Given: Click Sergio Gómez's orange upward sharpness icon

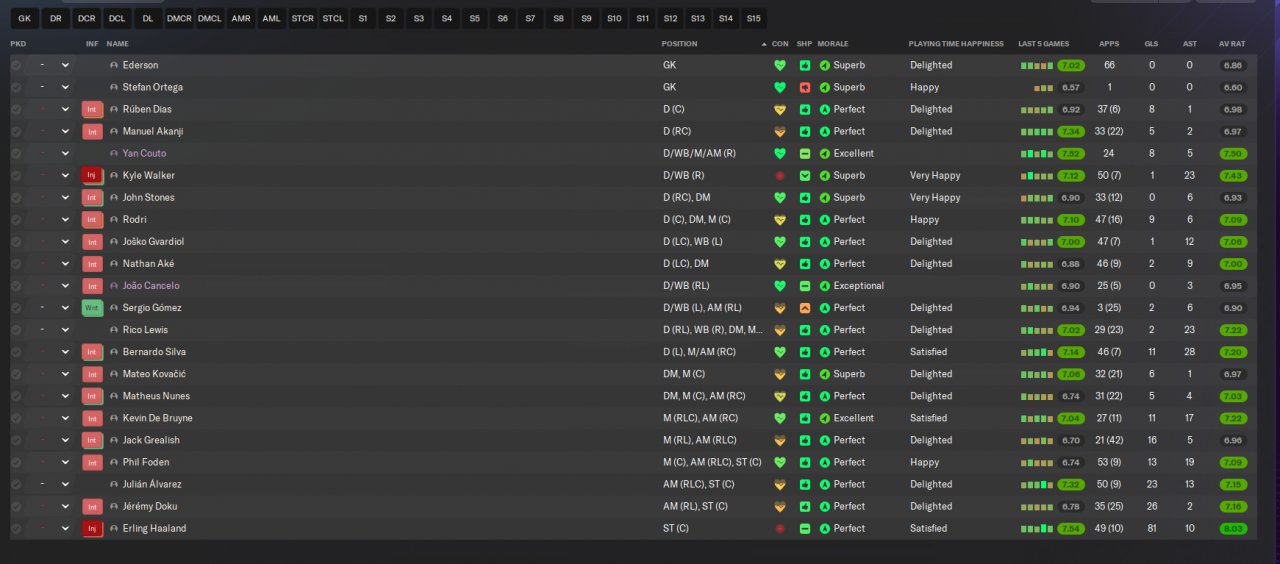Looking at the screenshot, I should pos(805,308).
